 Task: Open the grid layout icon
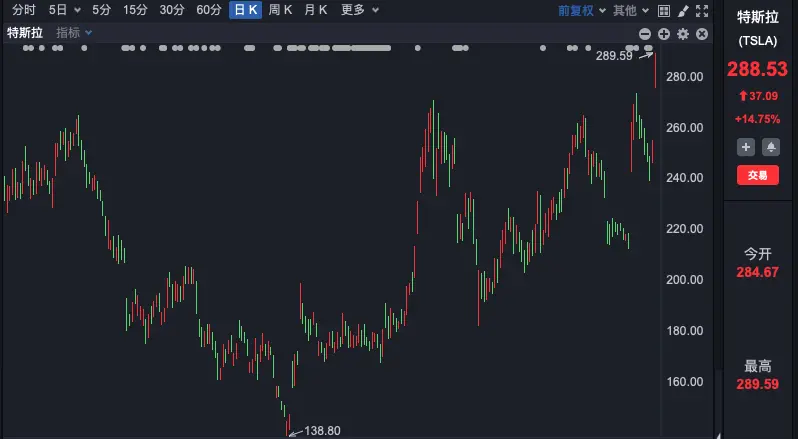click(664, 11)
